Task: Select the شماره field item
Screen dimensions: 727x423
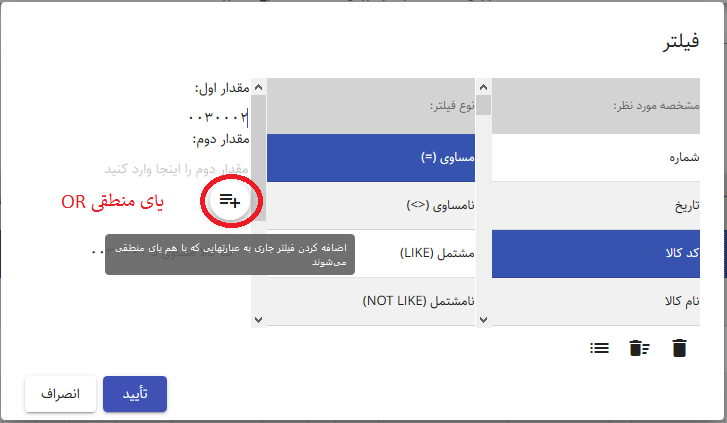Action: [596, 158]
